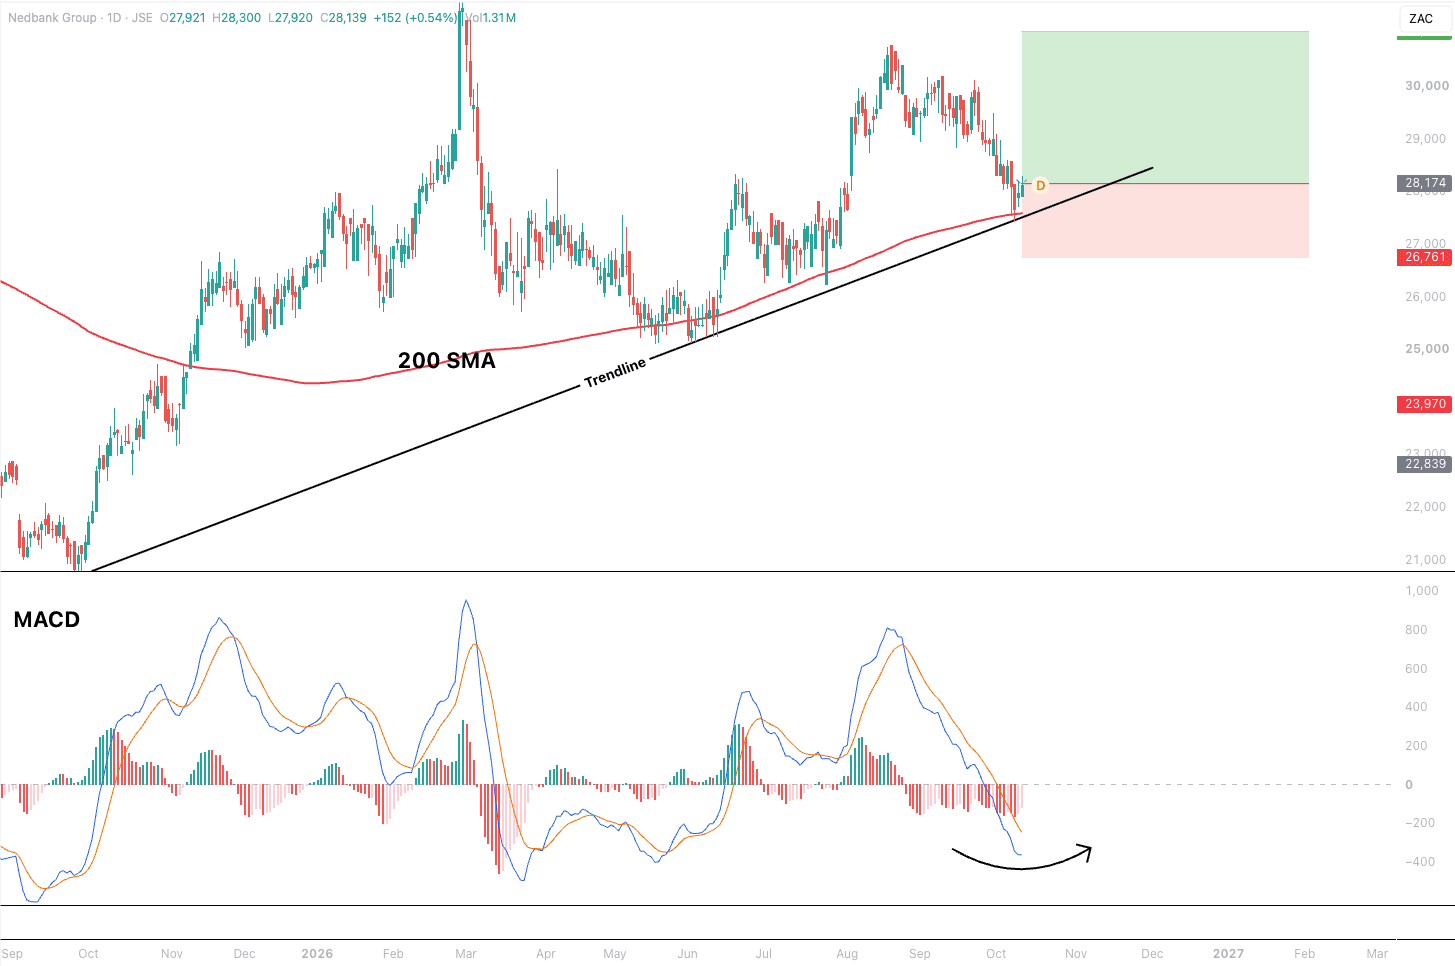Click the 25,000 price axis label
1455x966 pixels.
(1427, 349)
